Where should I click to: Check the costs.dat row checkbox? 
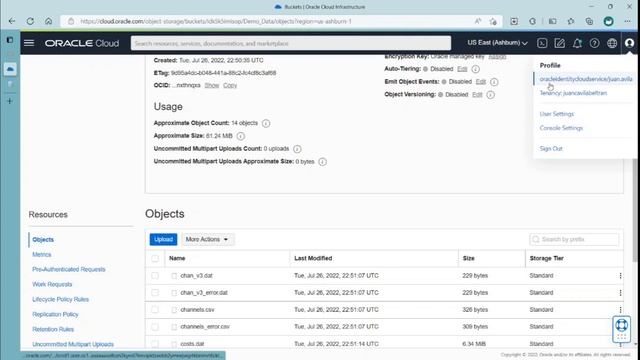pos(155,344)
